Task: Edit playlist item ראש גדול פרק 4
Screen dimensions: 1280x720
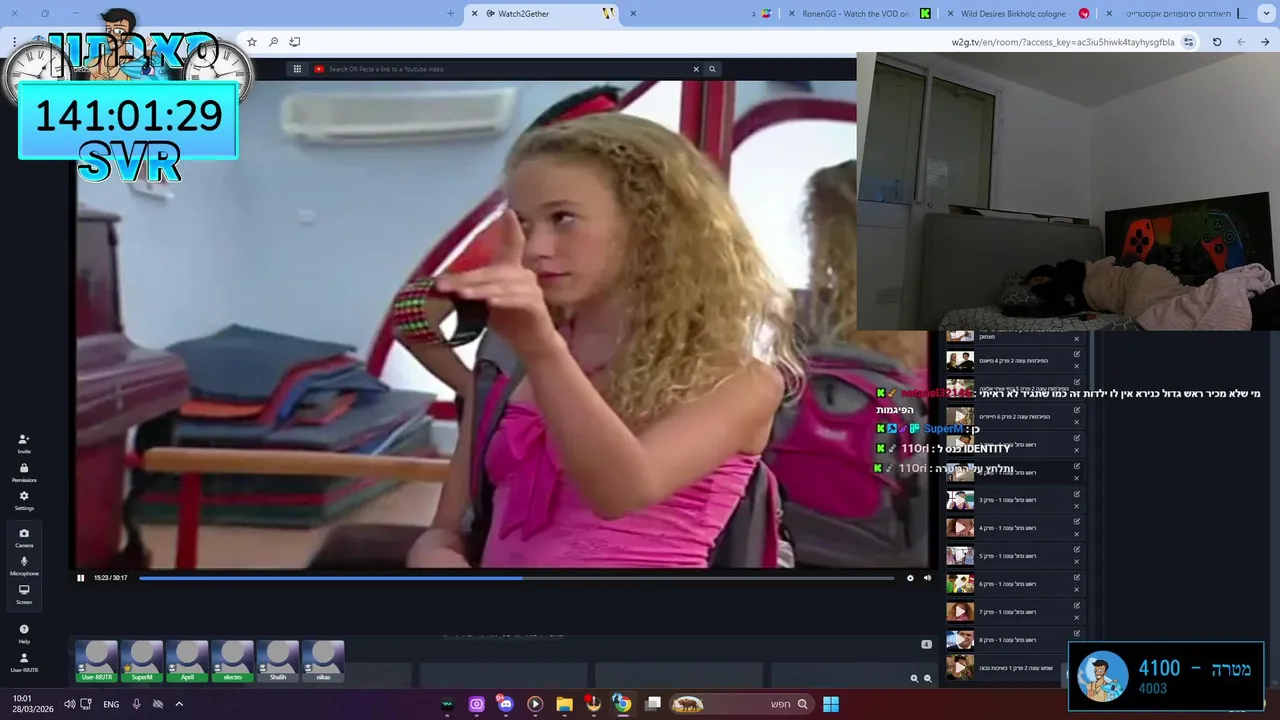Action: 1077,522
